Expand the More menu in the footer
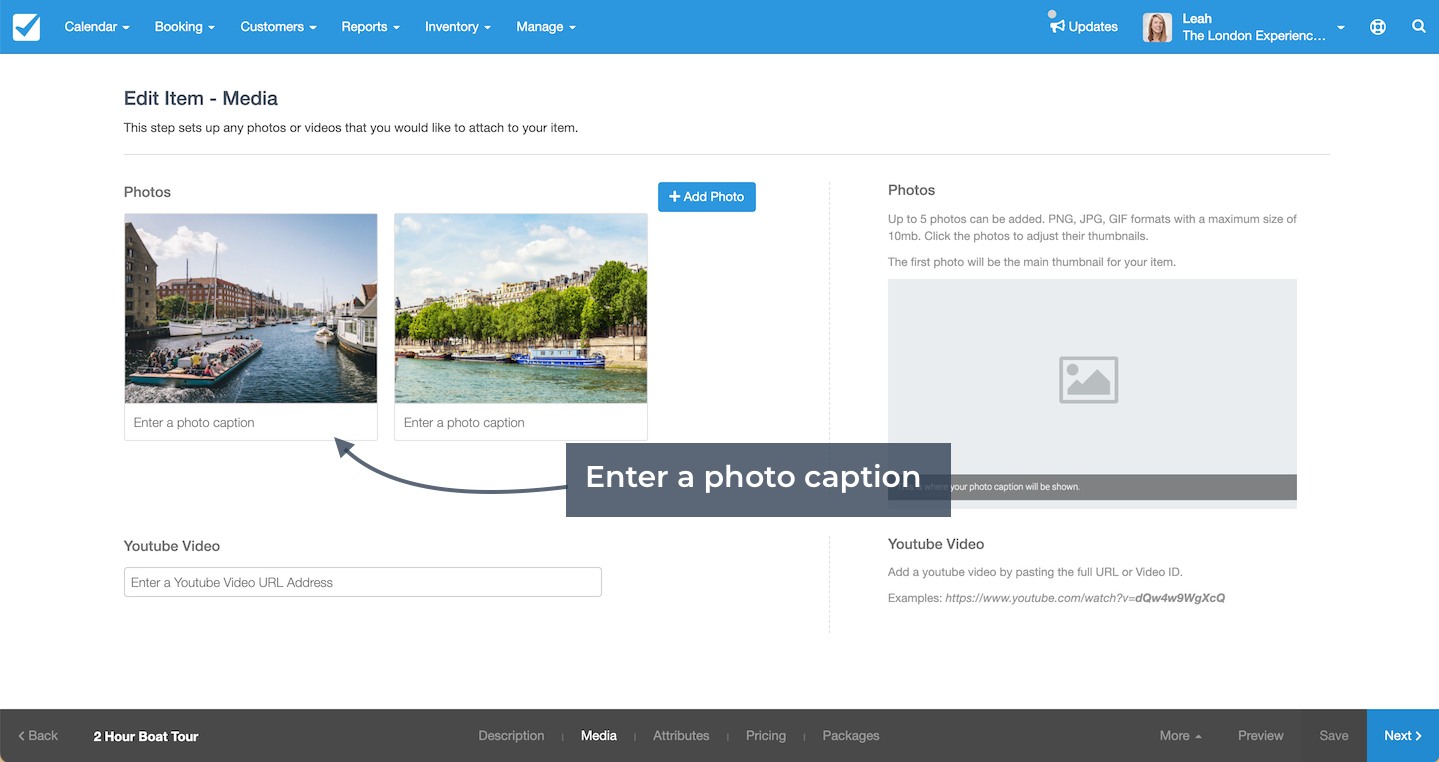 (1180, 736)
